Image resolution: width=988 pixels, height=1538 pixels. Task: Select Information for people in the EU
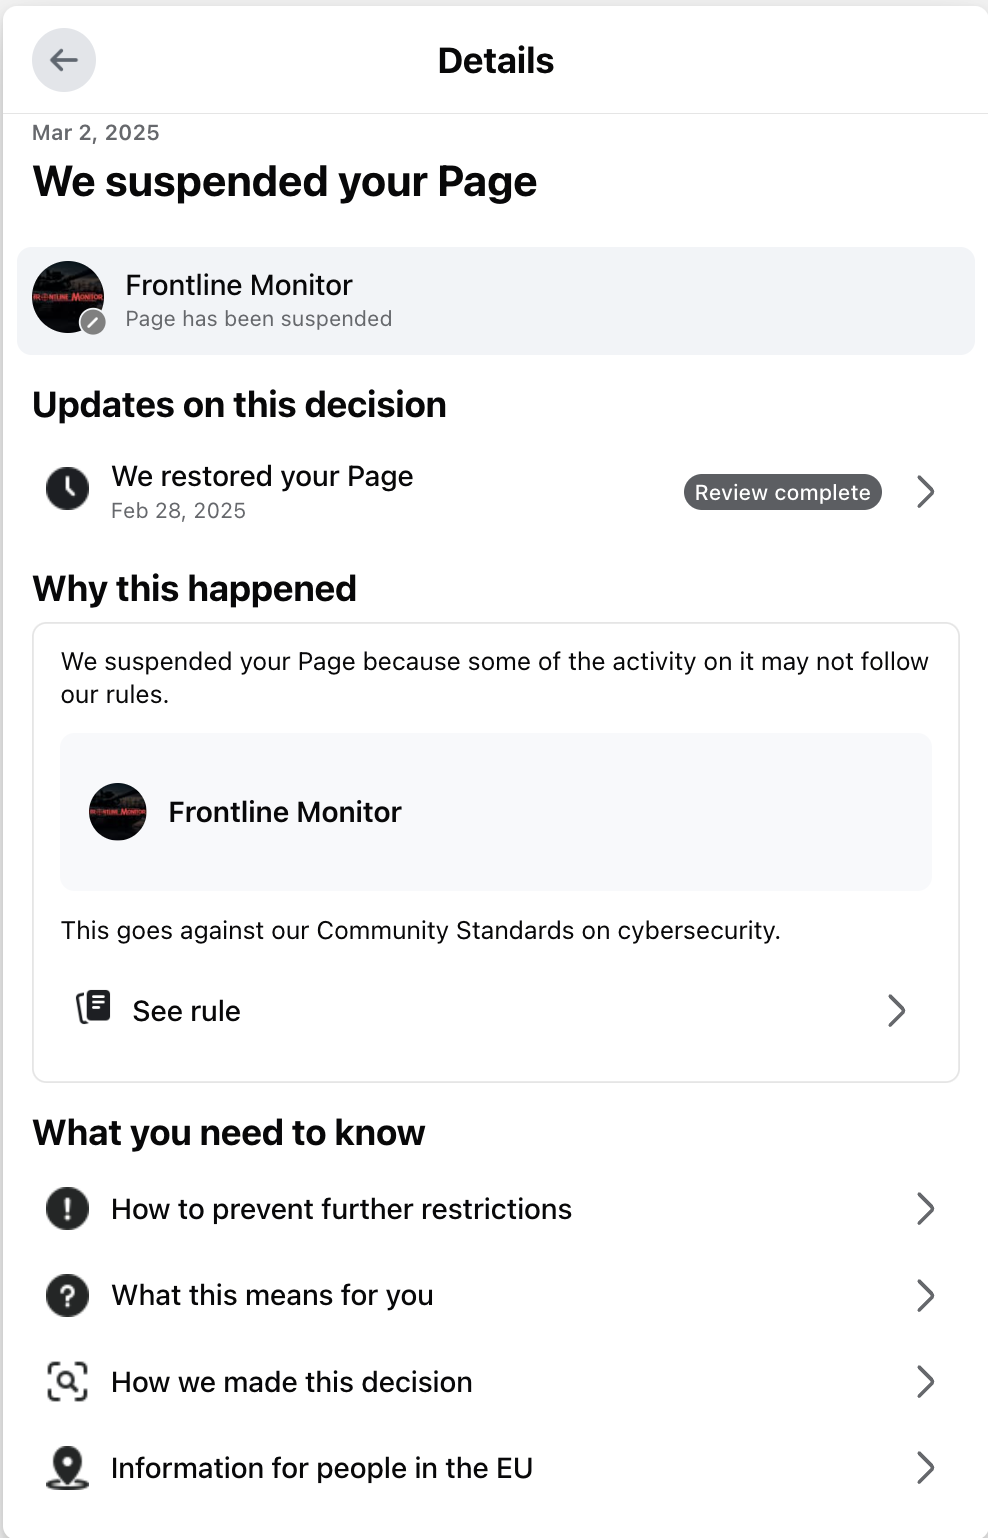321,1468
